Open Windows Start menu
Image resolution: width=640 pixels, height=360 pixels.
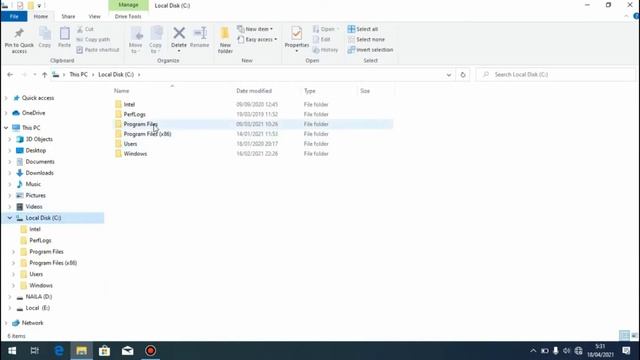pos(12,351)
